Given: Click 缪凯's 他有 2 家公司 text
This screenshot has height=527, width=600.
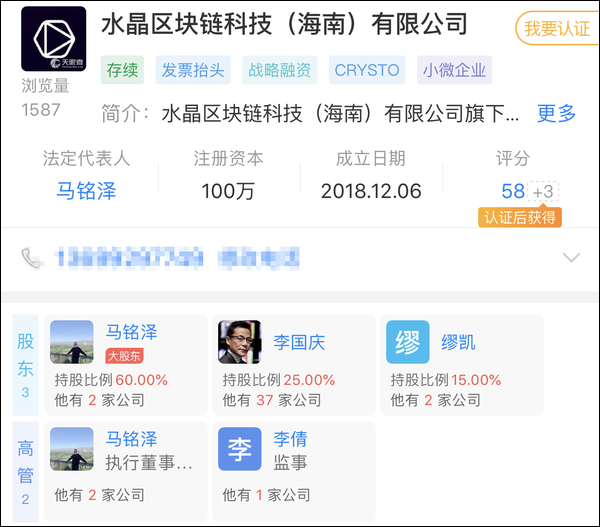Looking at the screenshot, I should (x=435, y=400).
